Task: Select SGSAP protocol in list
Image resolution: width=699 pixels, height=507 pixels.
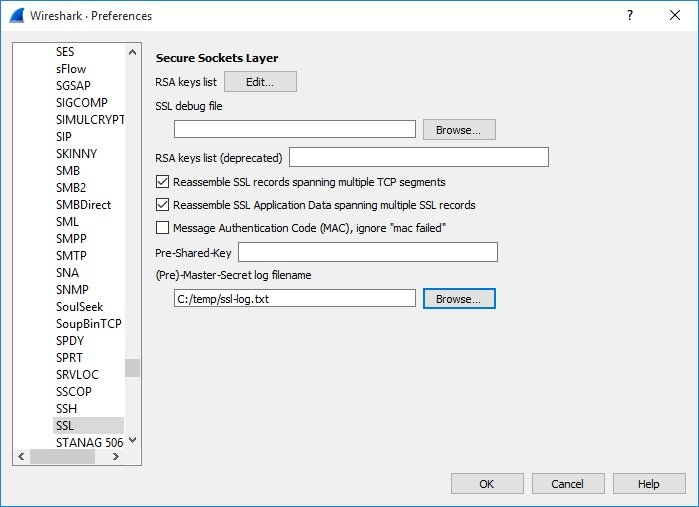Action: (73, 86)
